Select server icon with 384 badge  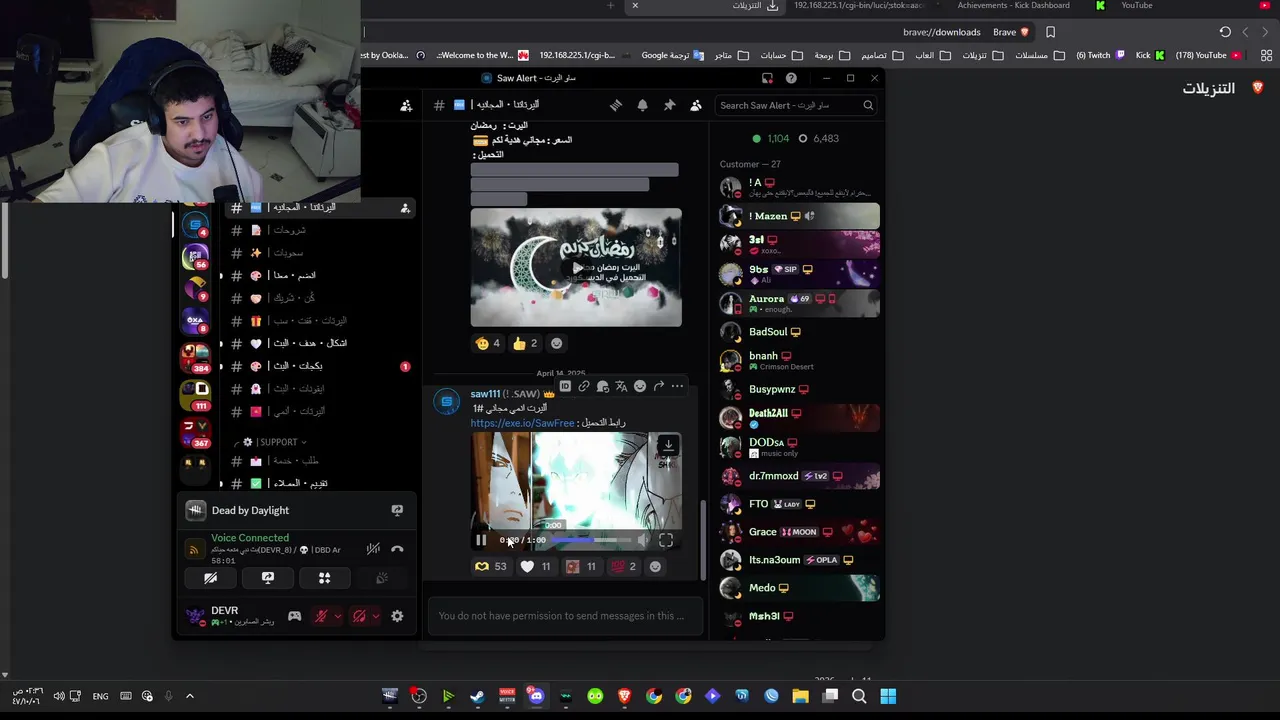[x=195, y=356]
